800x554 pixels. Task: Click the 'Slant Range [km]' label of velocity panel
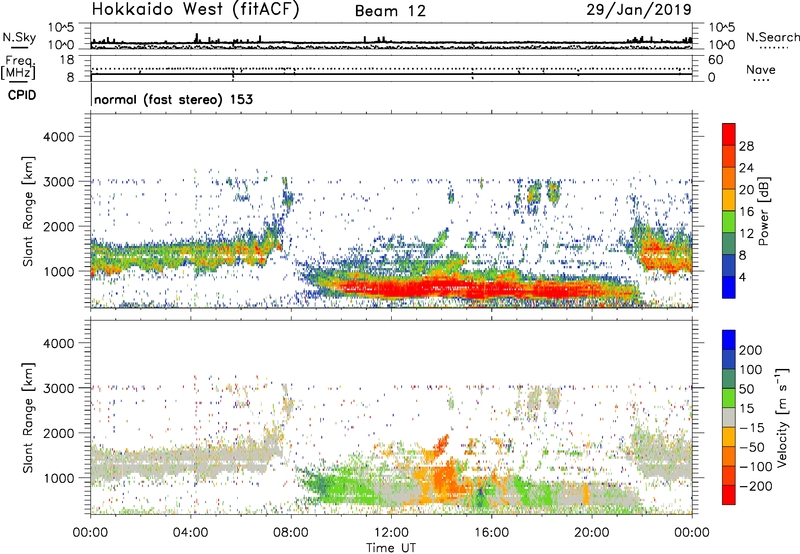coord(28,418)
